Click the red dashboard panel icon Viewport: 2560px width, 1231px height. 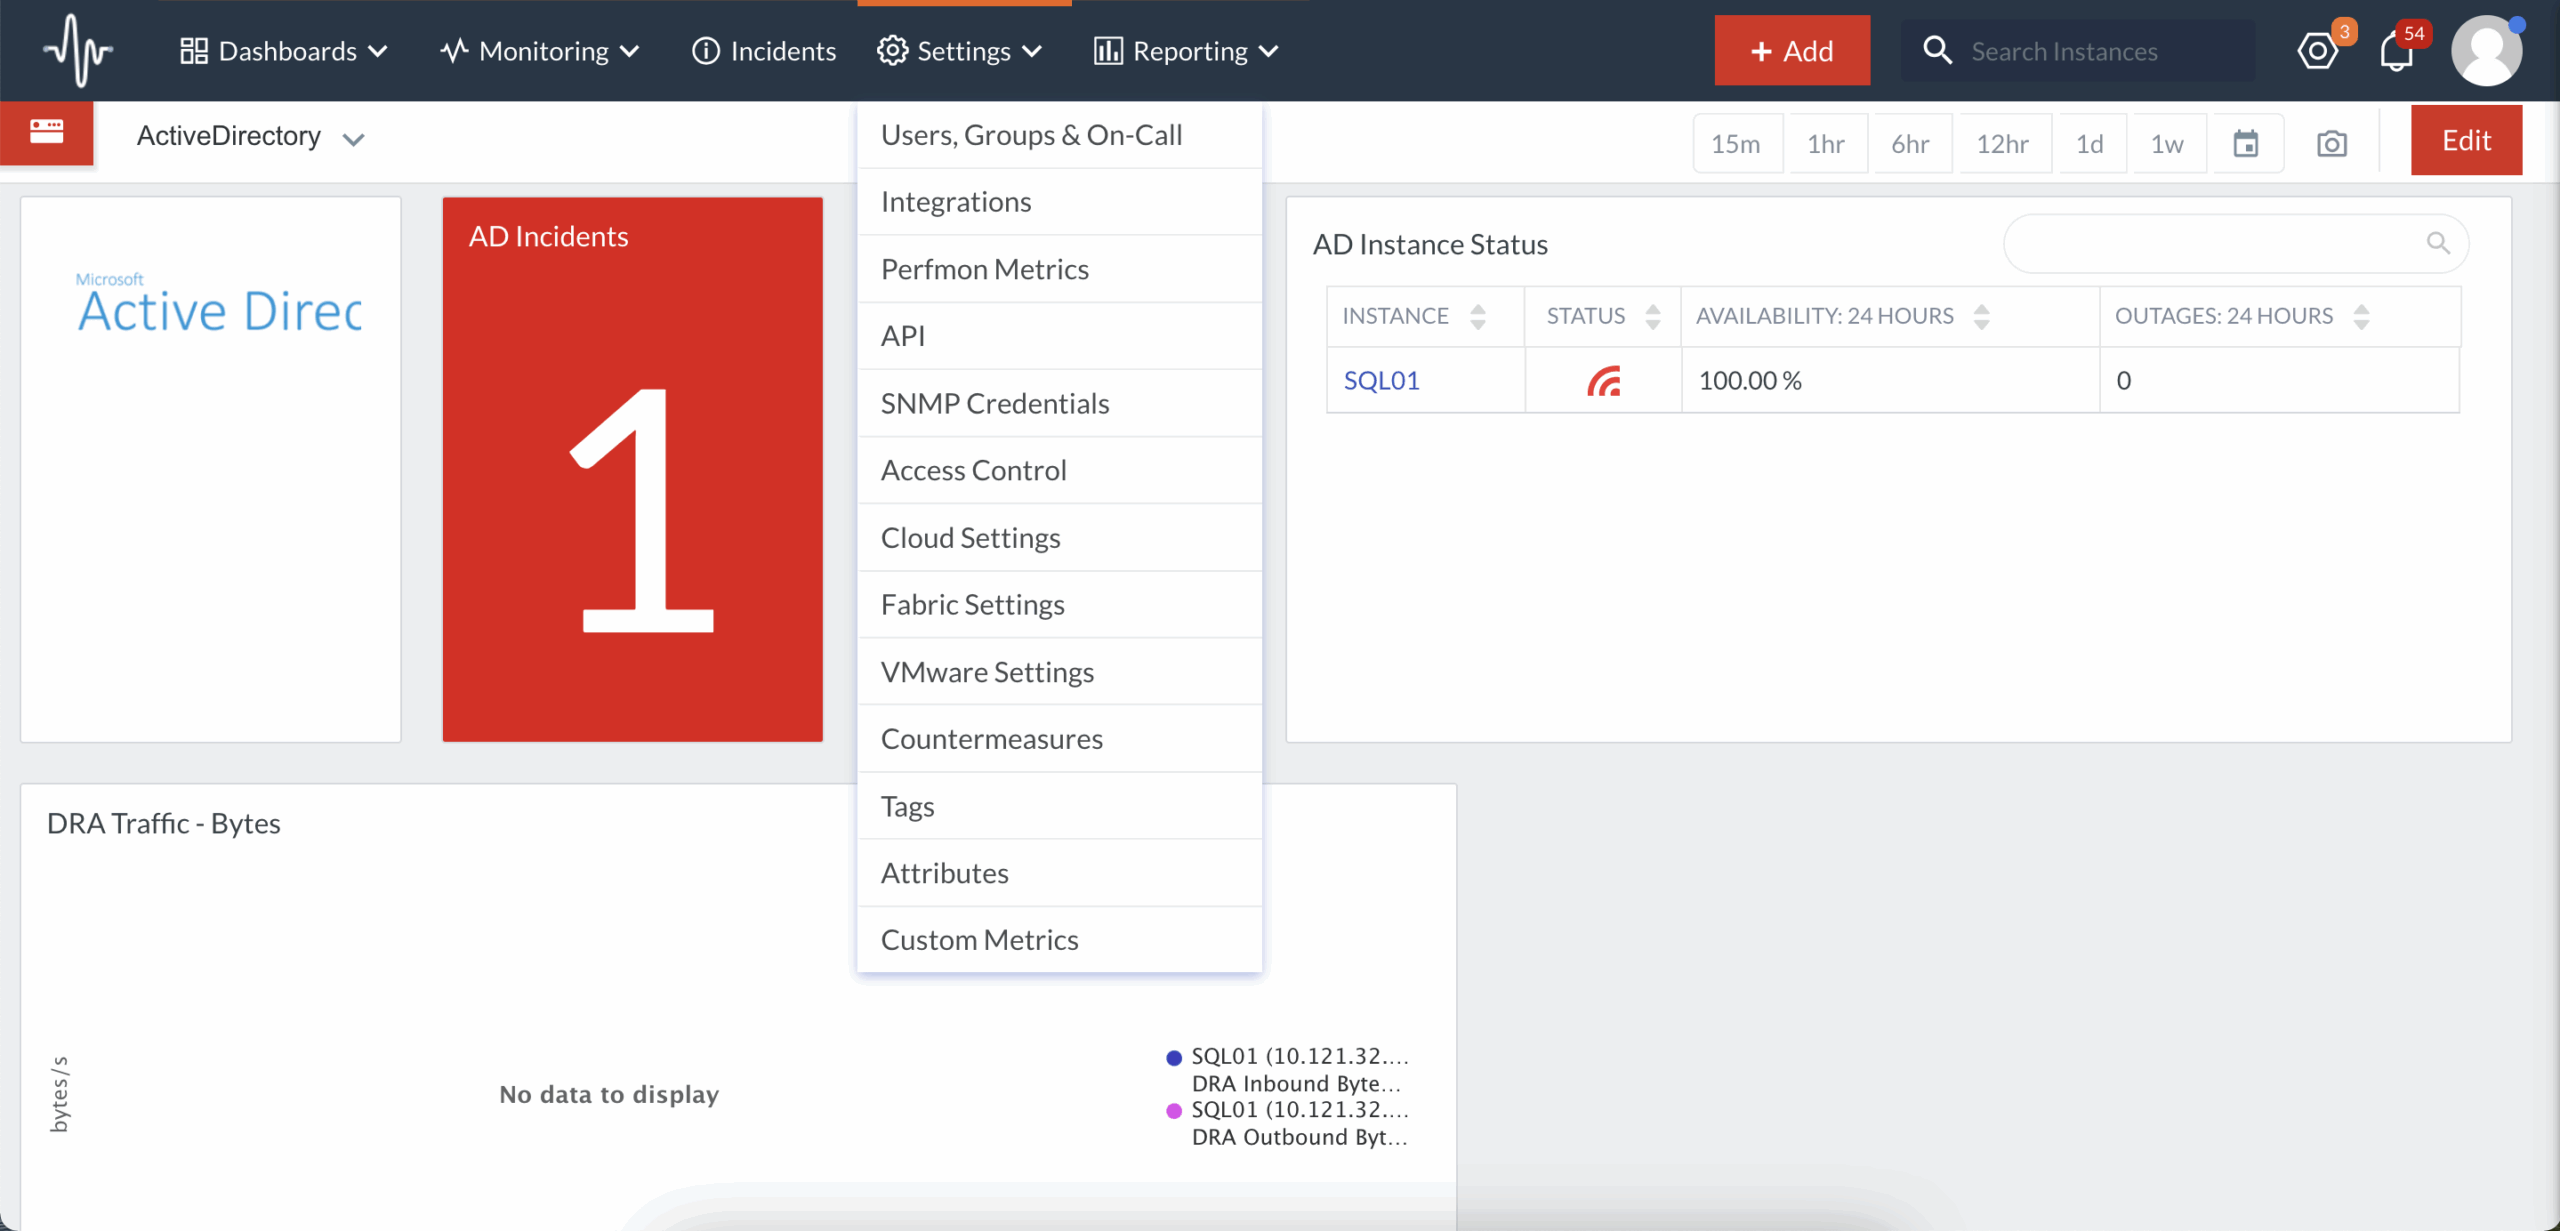[x=47, y=133]
